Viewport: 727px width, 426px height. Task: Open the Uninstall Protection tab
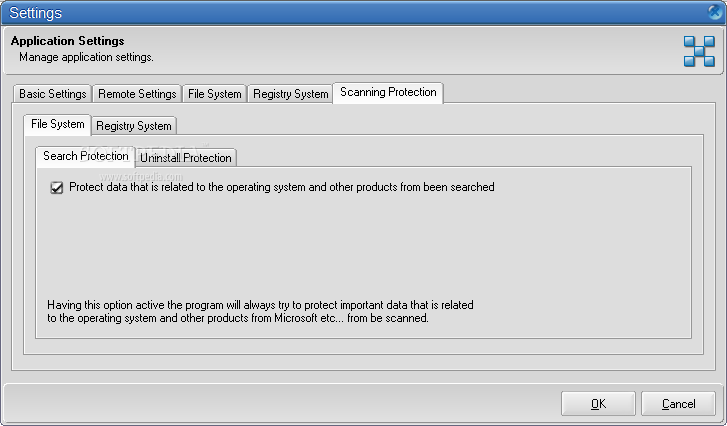point(185,158)
